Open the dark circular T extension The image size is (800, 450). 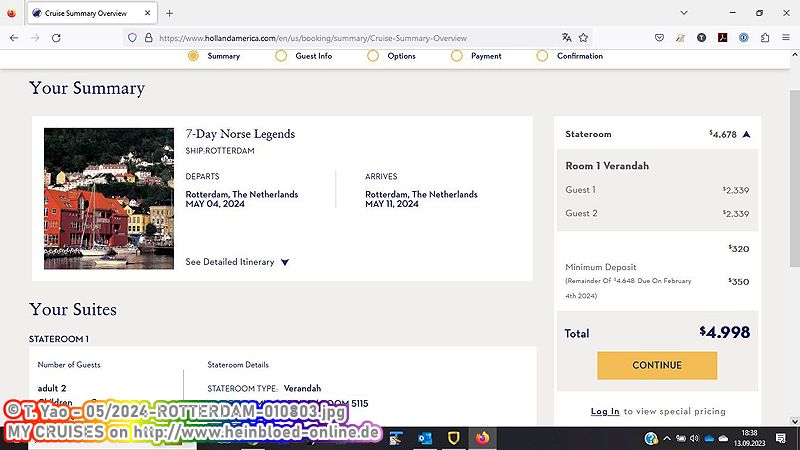click(x=702, y=37)
